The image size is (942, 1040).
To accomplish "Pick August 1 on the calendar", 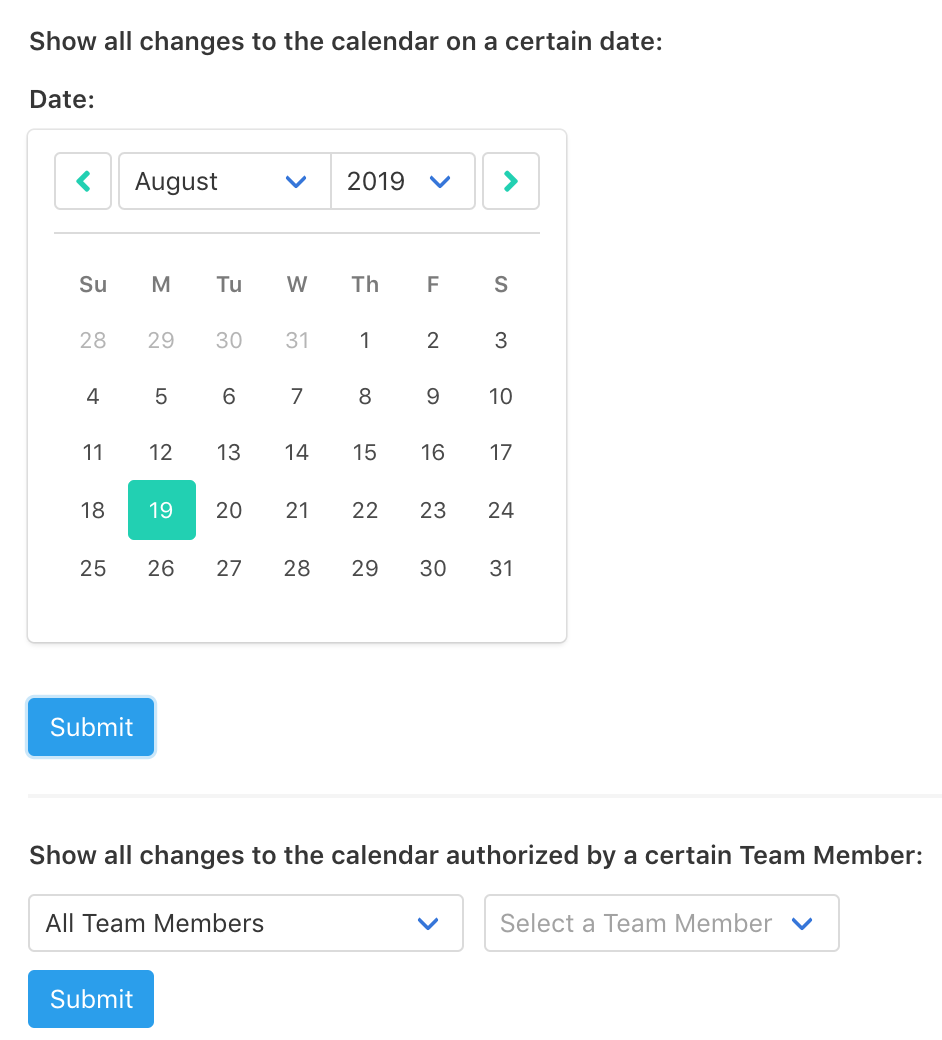I will click(365, 340).
